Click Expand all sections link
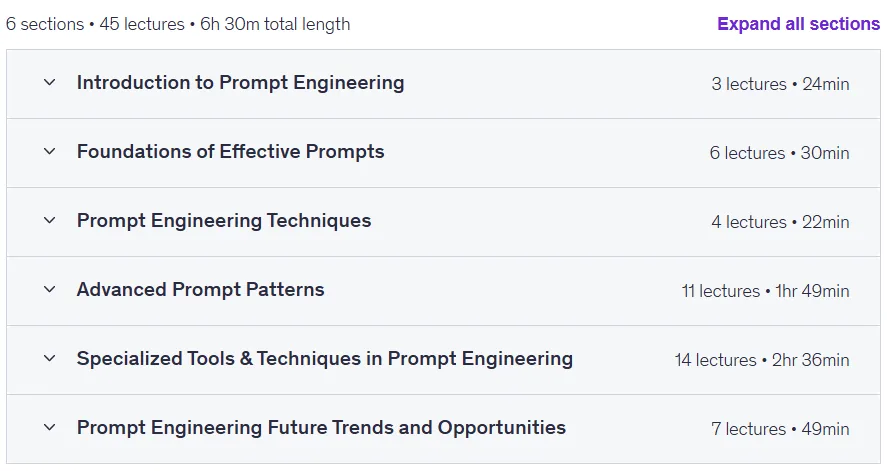Viewport: 887px width, 471px height. point(798,24)
